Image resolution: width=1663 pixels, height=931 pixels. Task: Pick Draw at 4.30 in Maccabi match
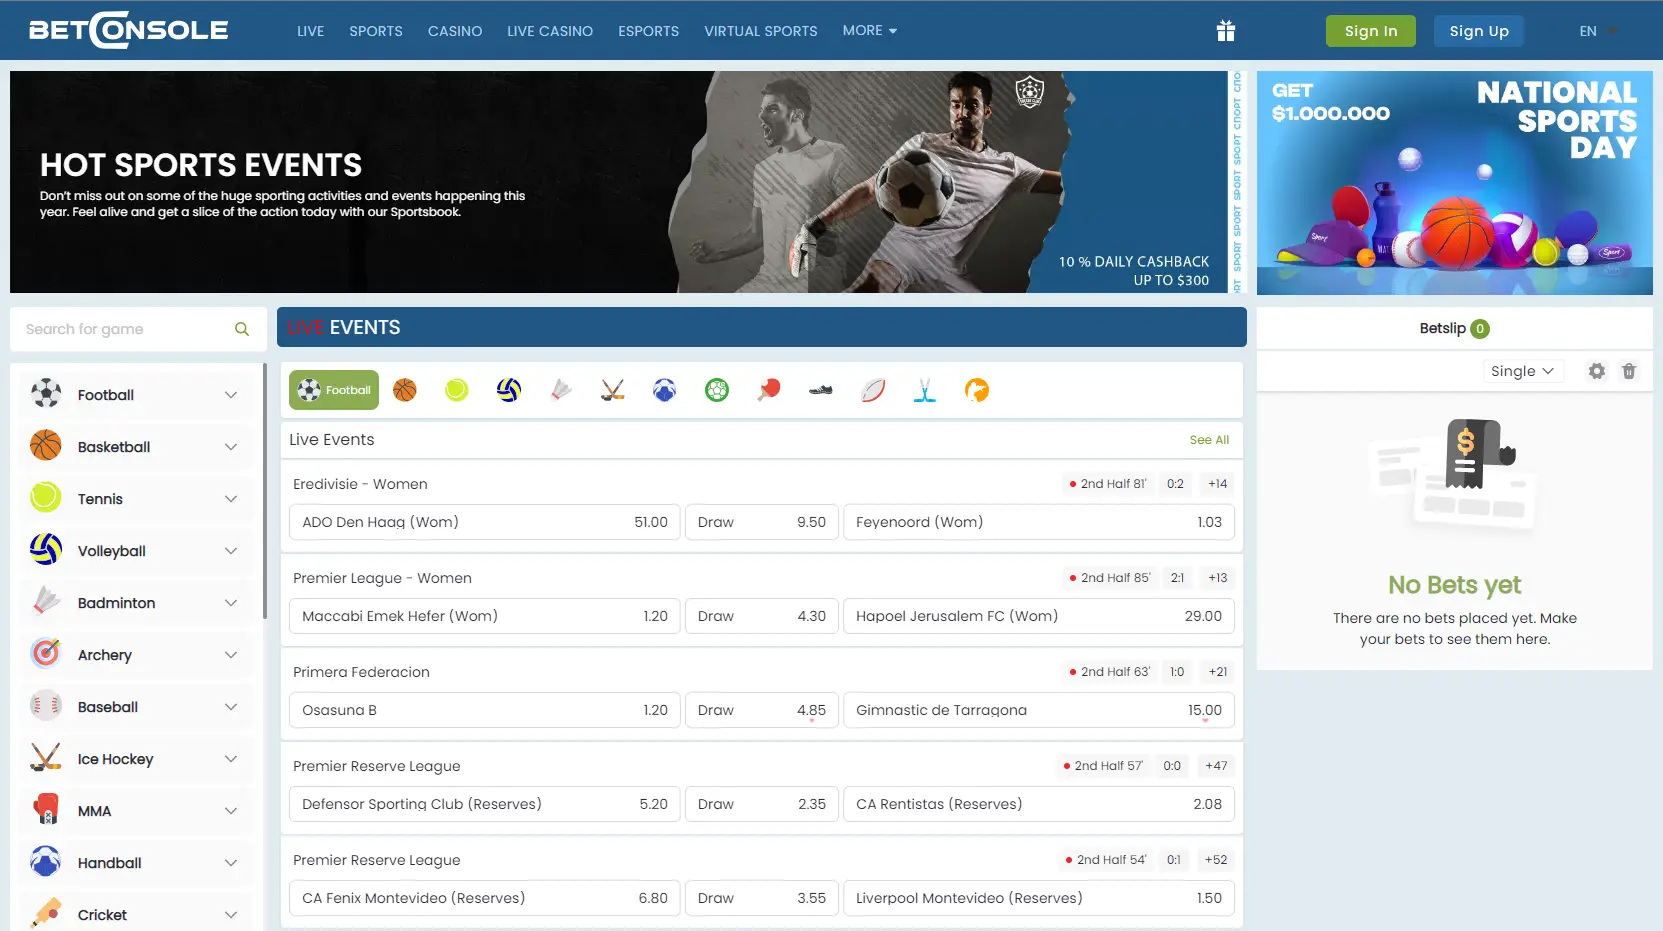tap(762, 616)
